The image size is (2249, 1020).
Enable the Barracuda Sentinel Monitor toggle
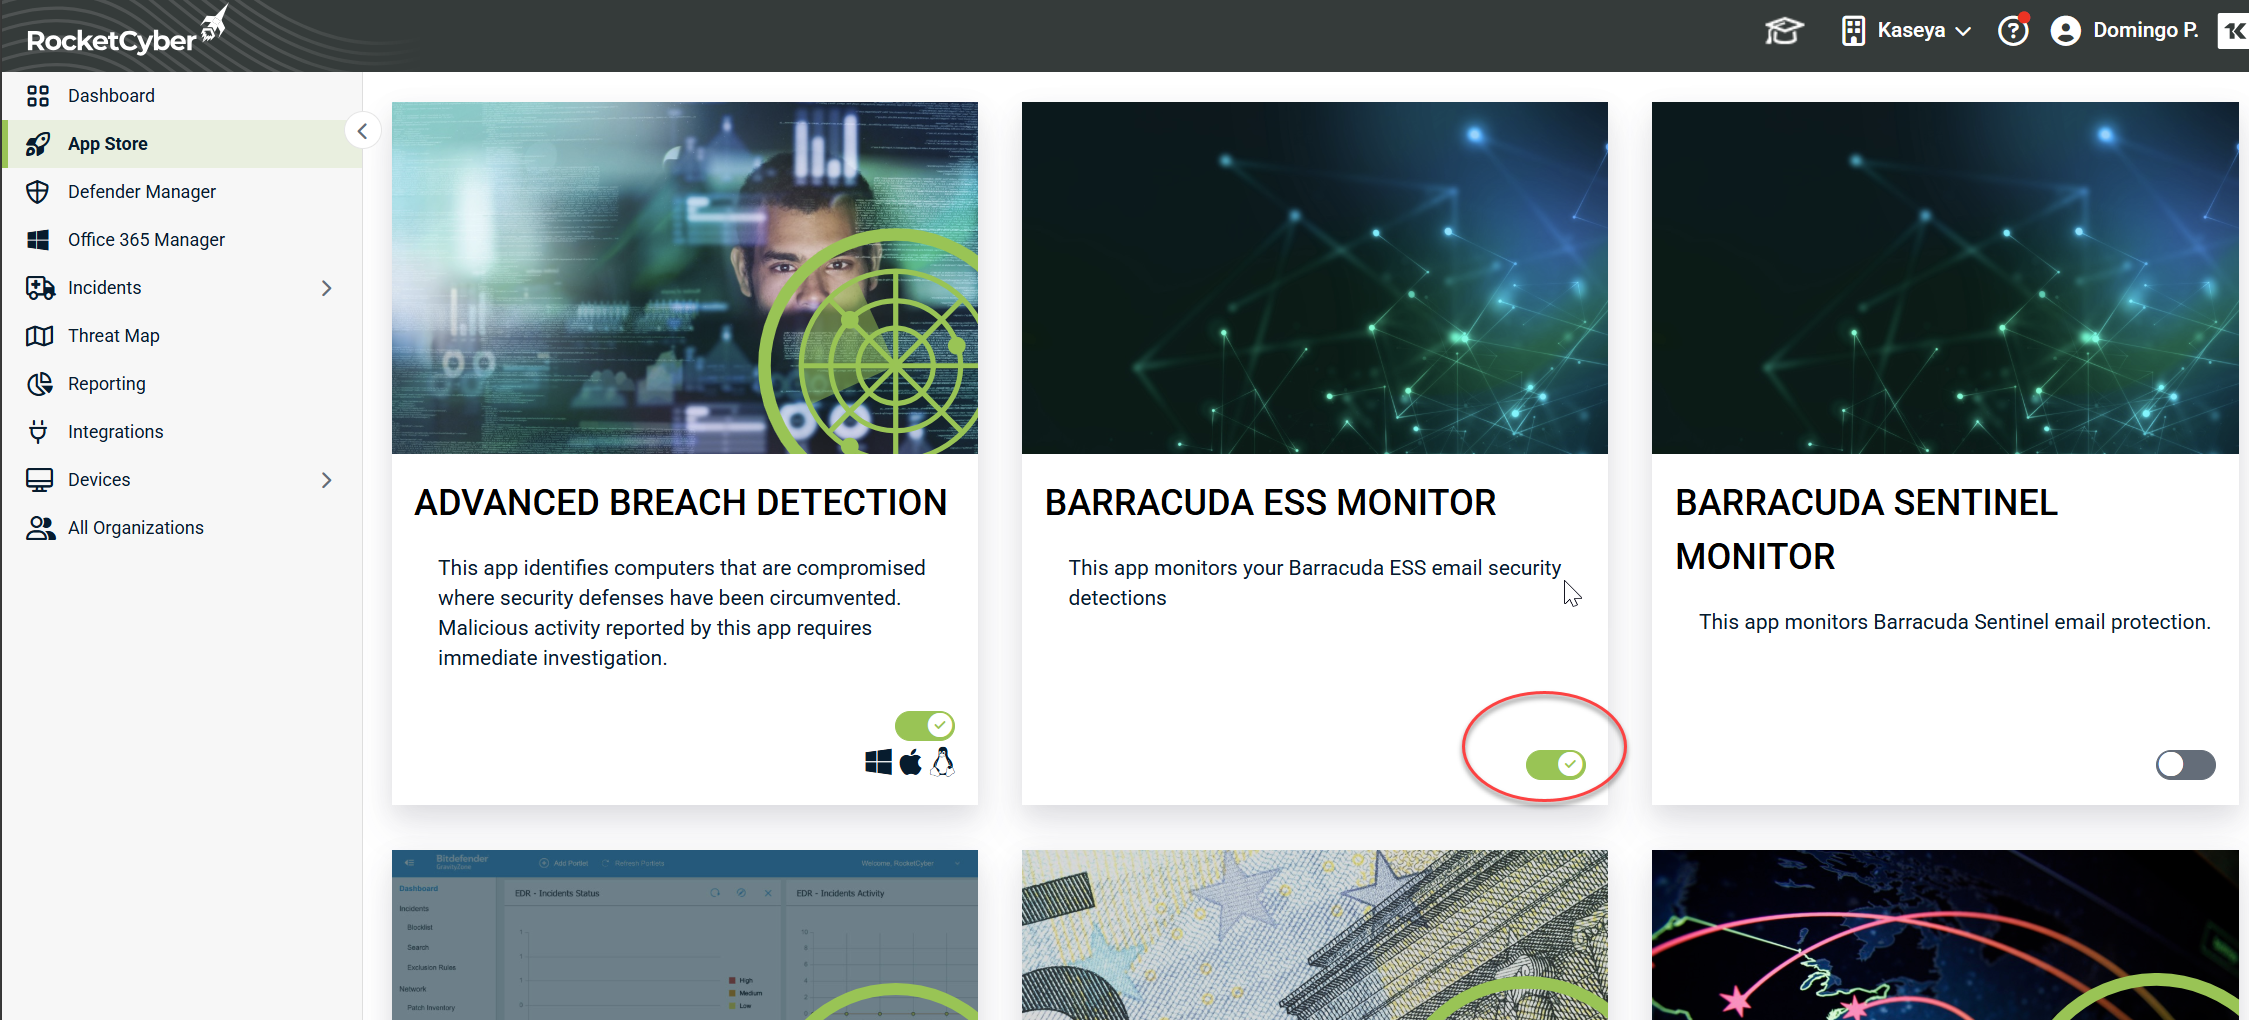pos(2185,765)
